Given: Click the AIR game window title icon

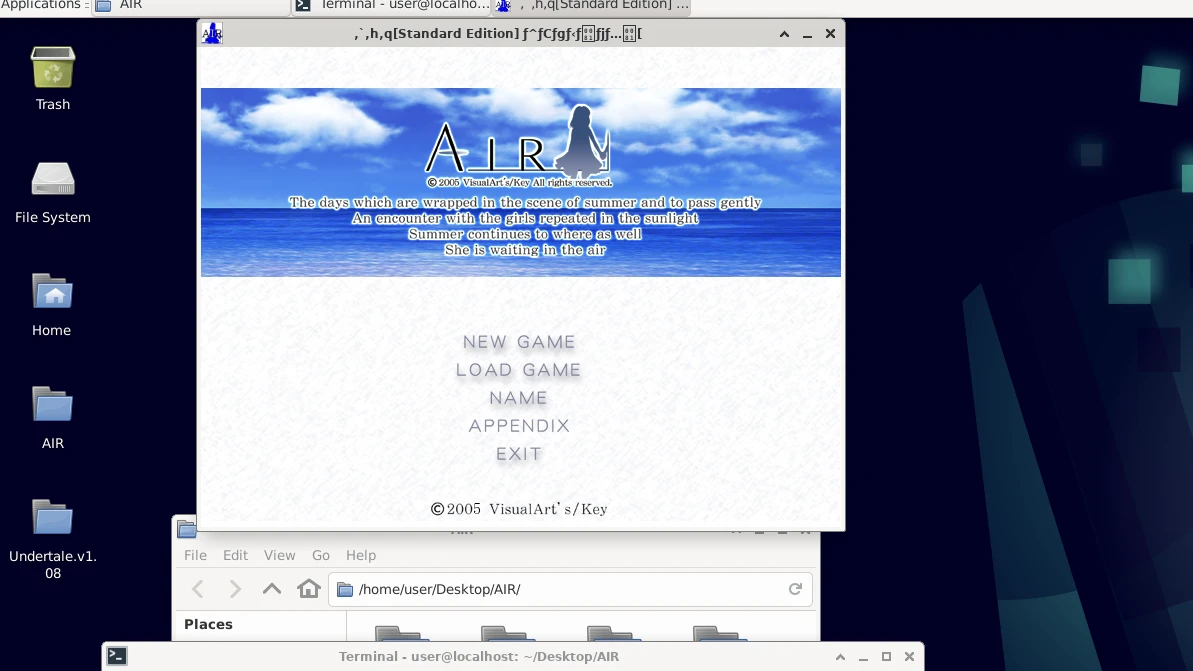Looking at the screenshot, I should [212, 33].
